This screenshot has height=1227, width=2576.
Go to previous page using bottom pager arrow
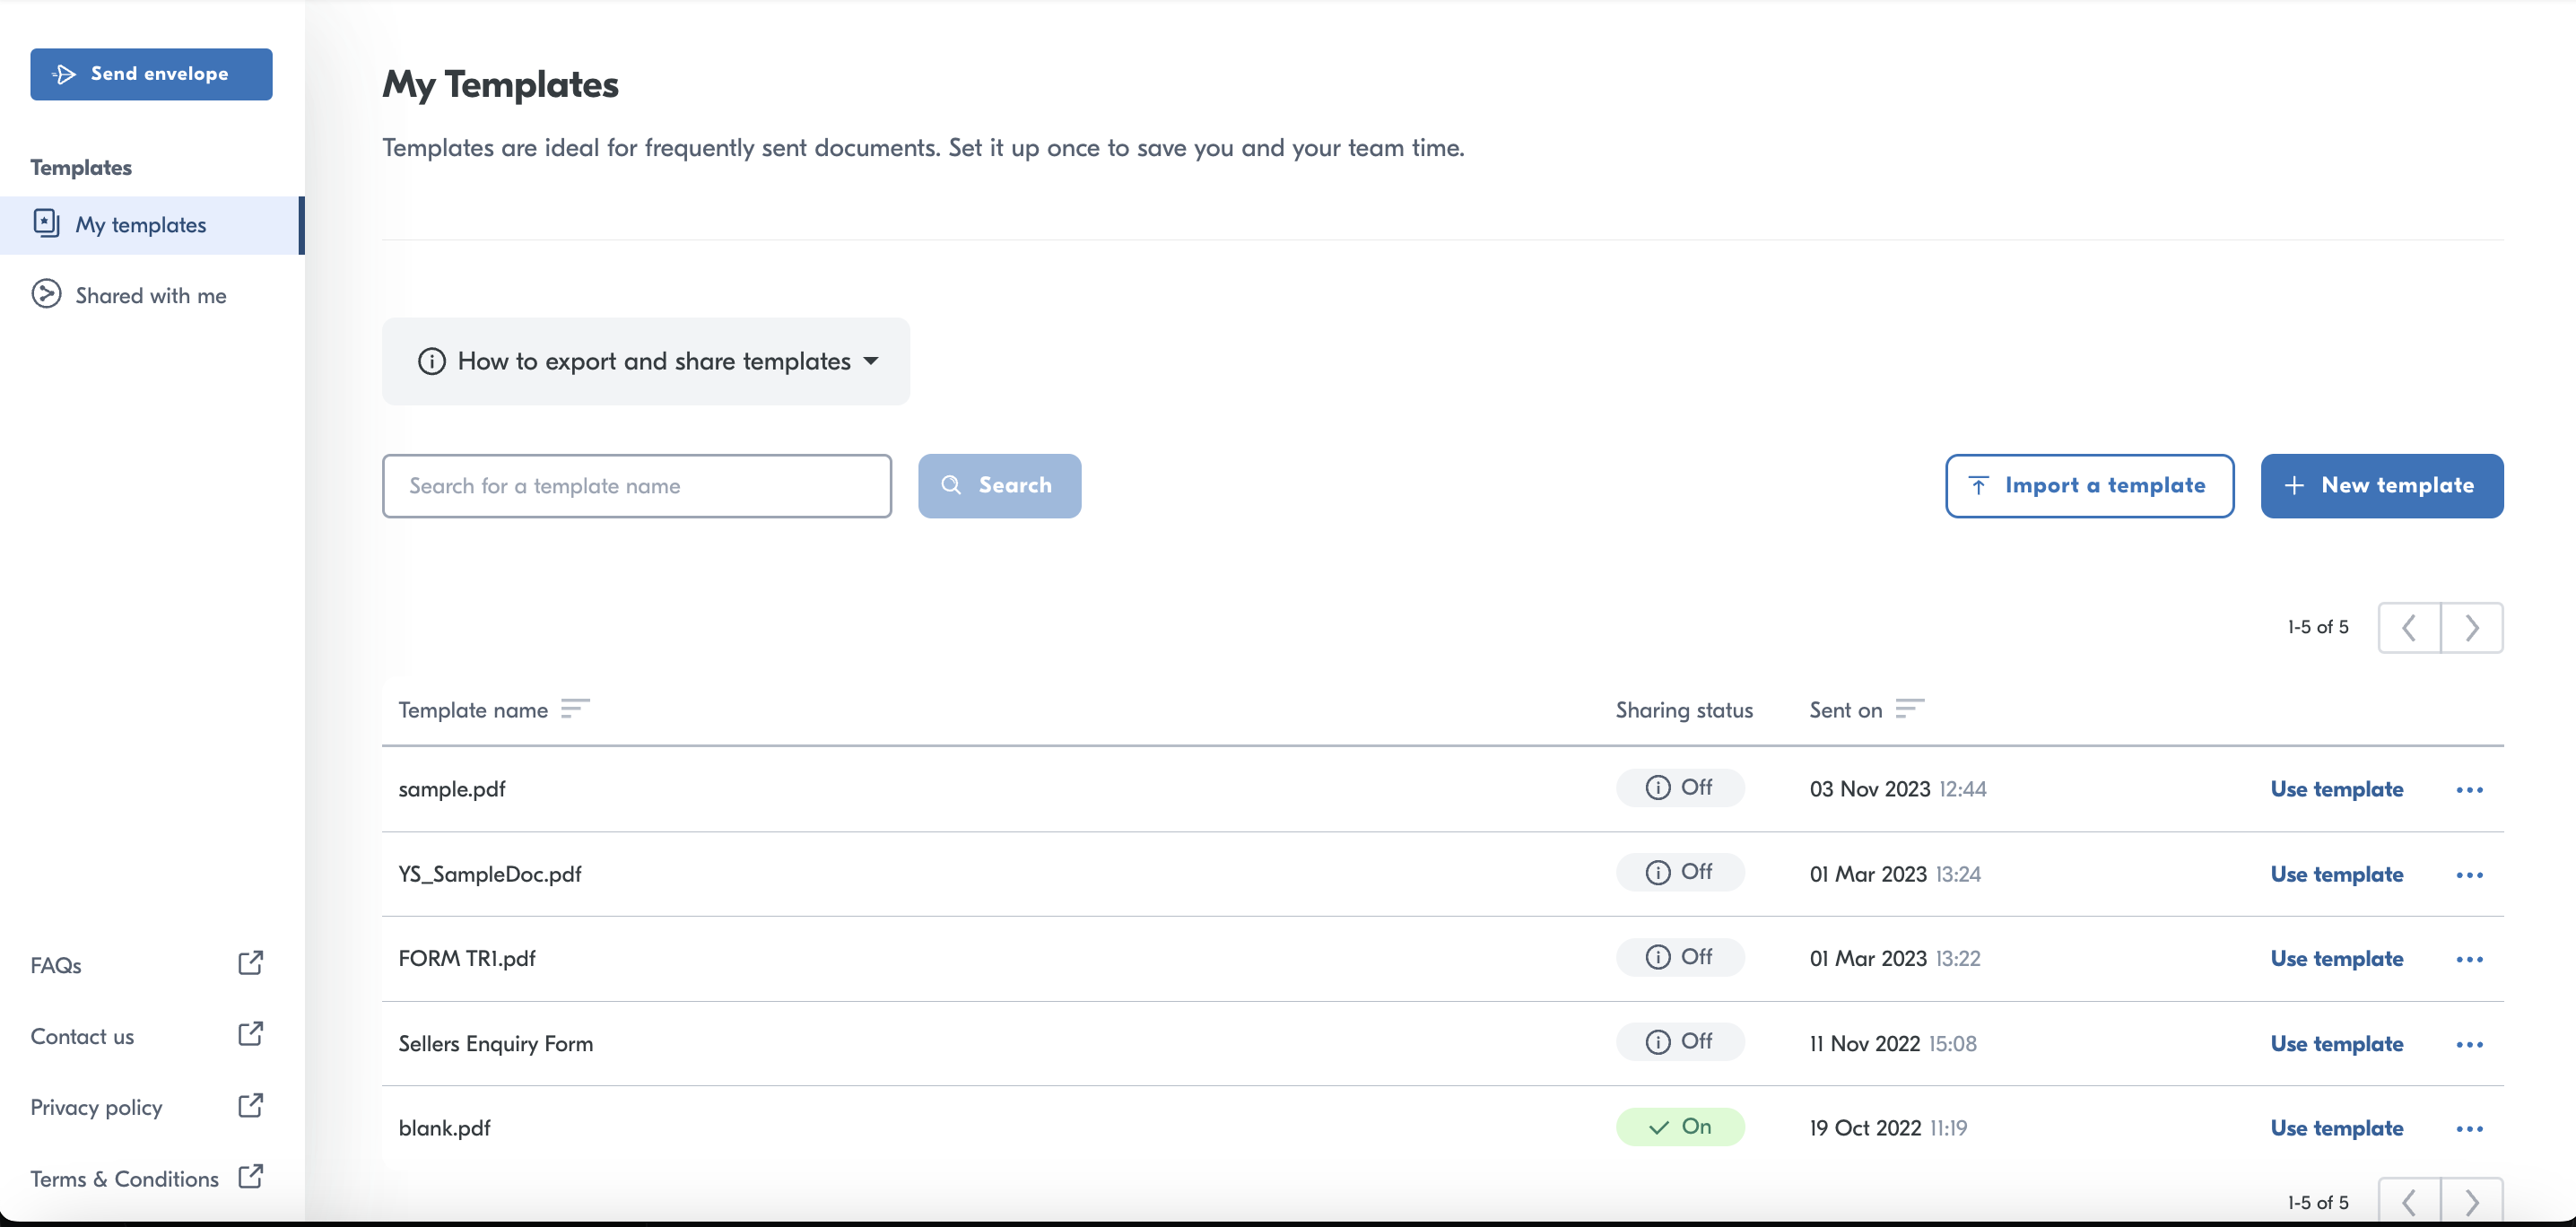(x=2409, y=1202)
